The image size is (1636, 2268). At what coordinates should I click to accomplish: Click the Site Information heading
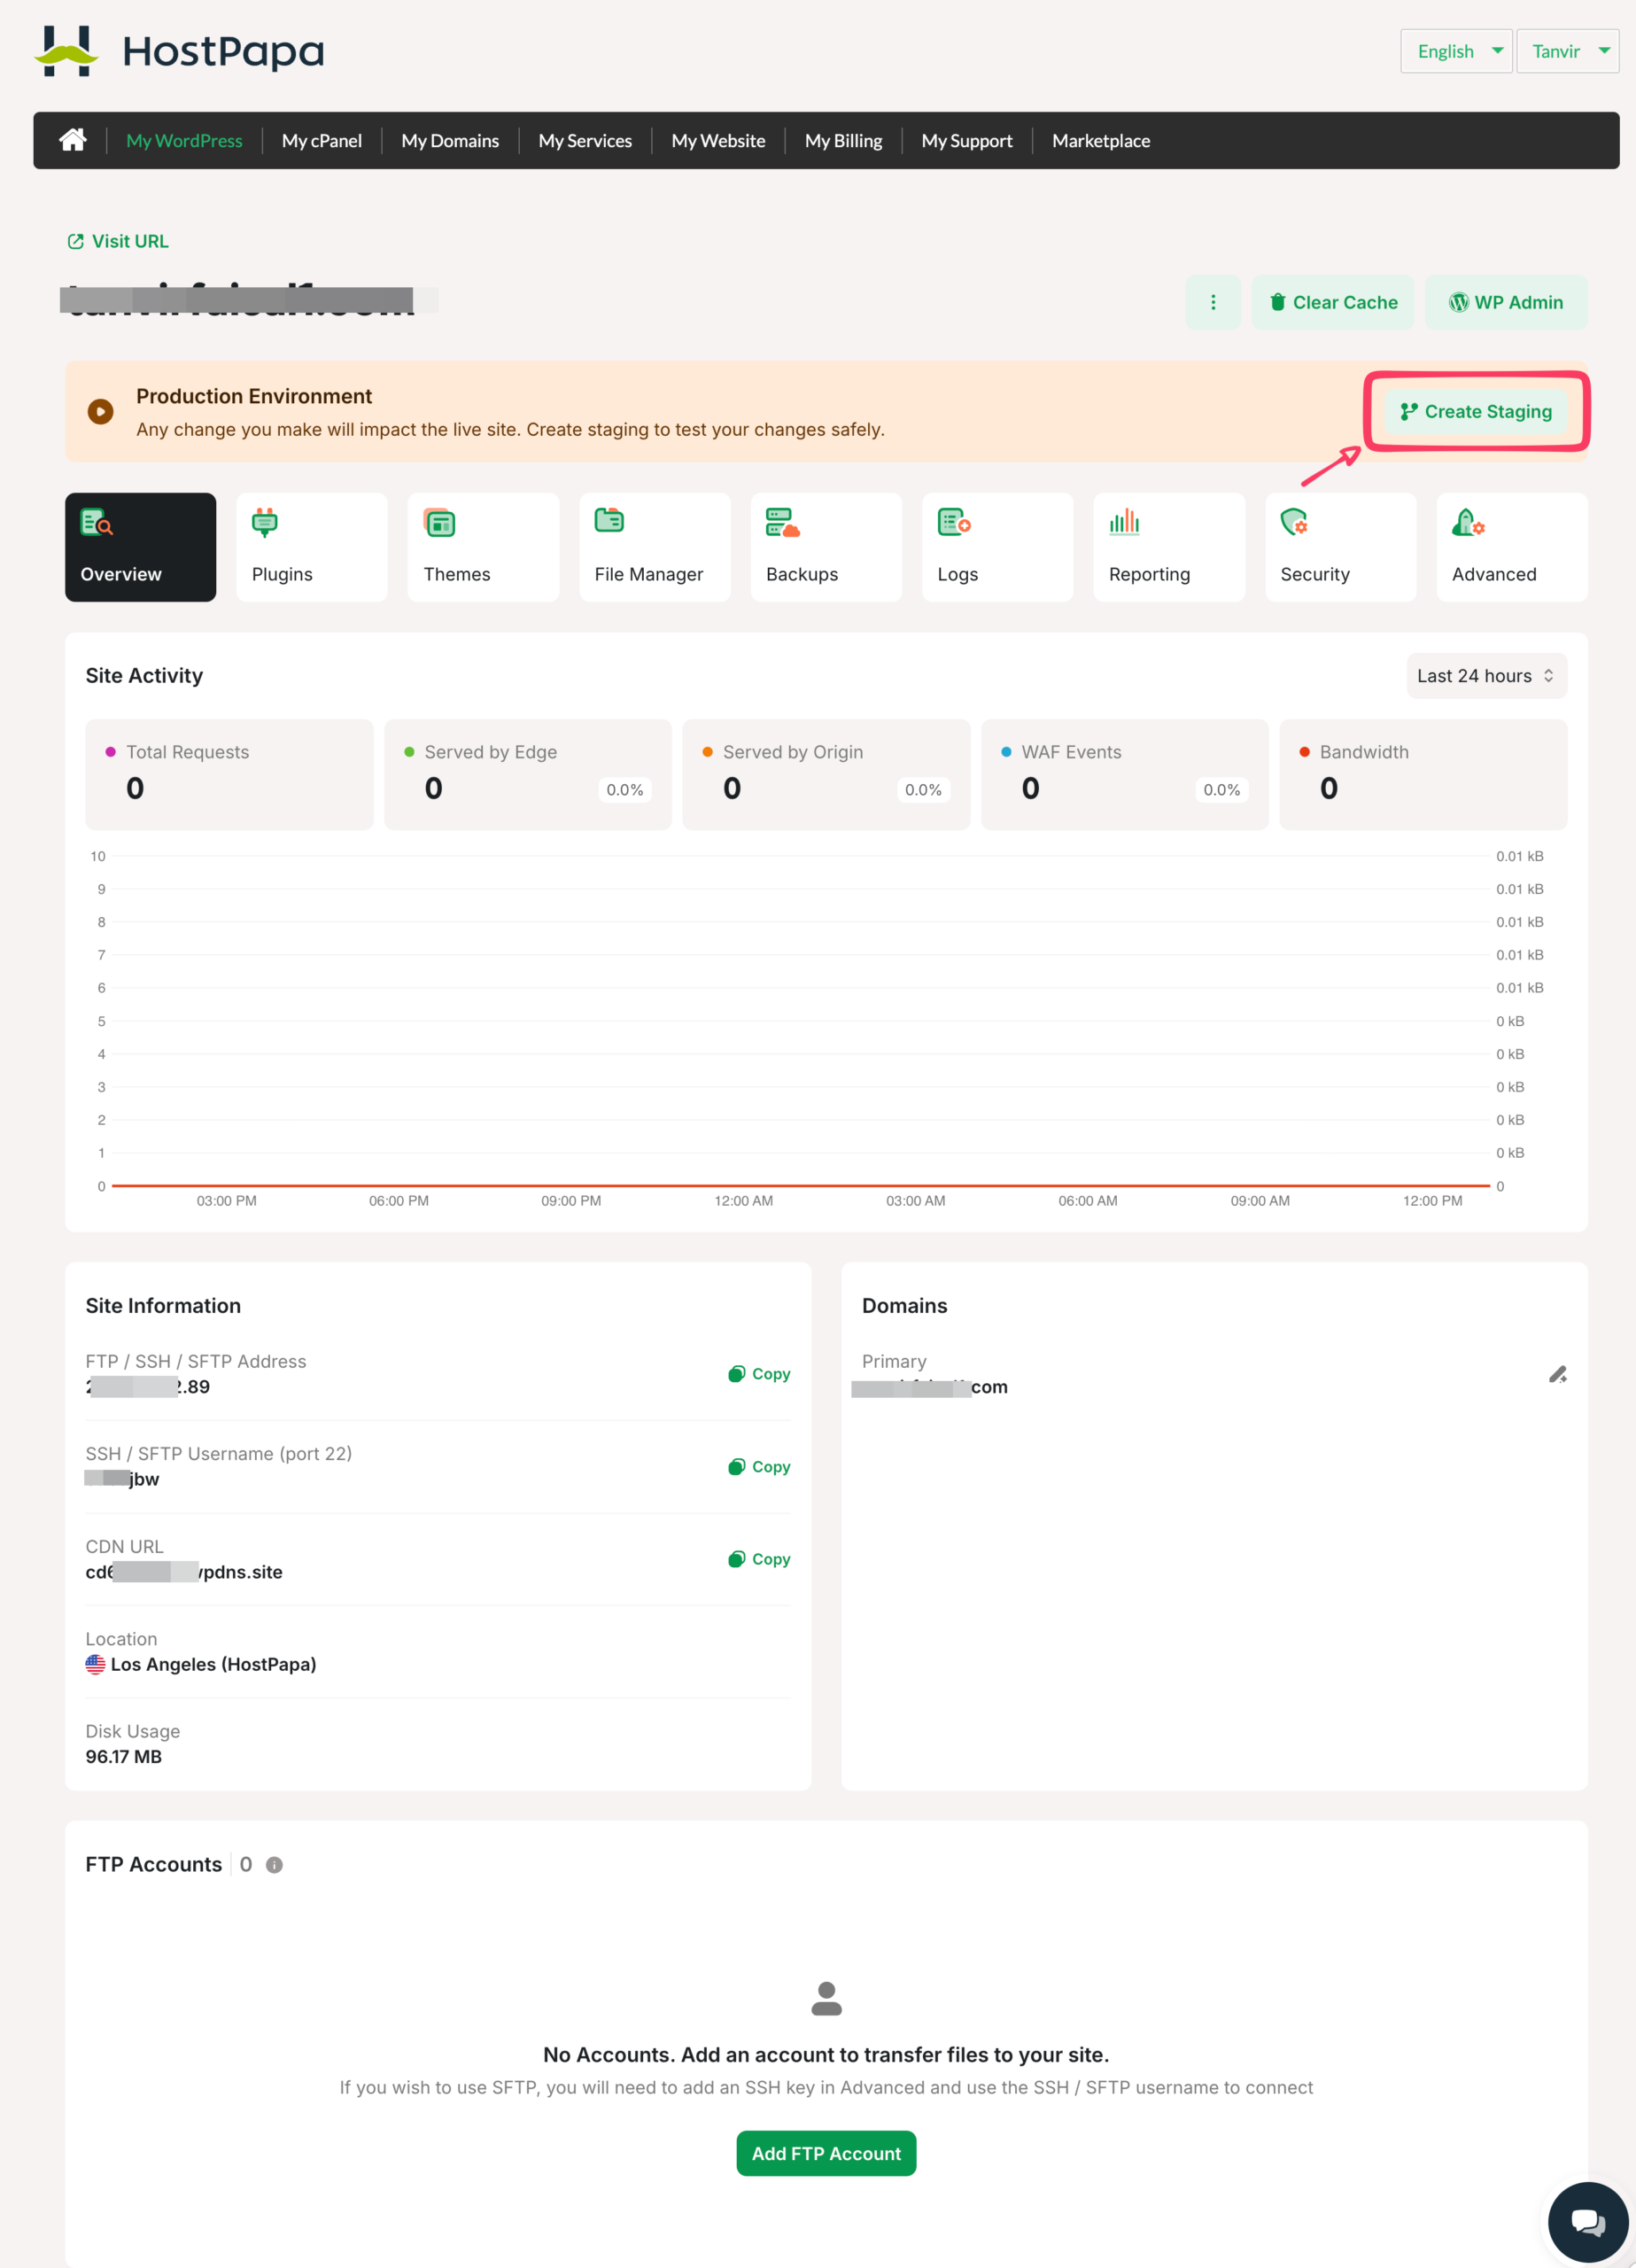(x=163, y=1306)
